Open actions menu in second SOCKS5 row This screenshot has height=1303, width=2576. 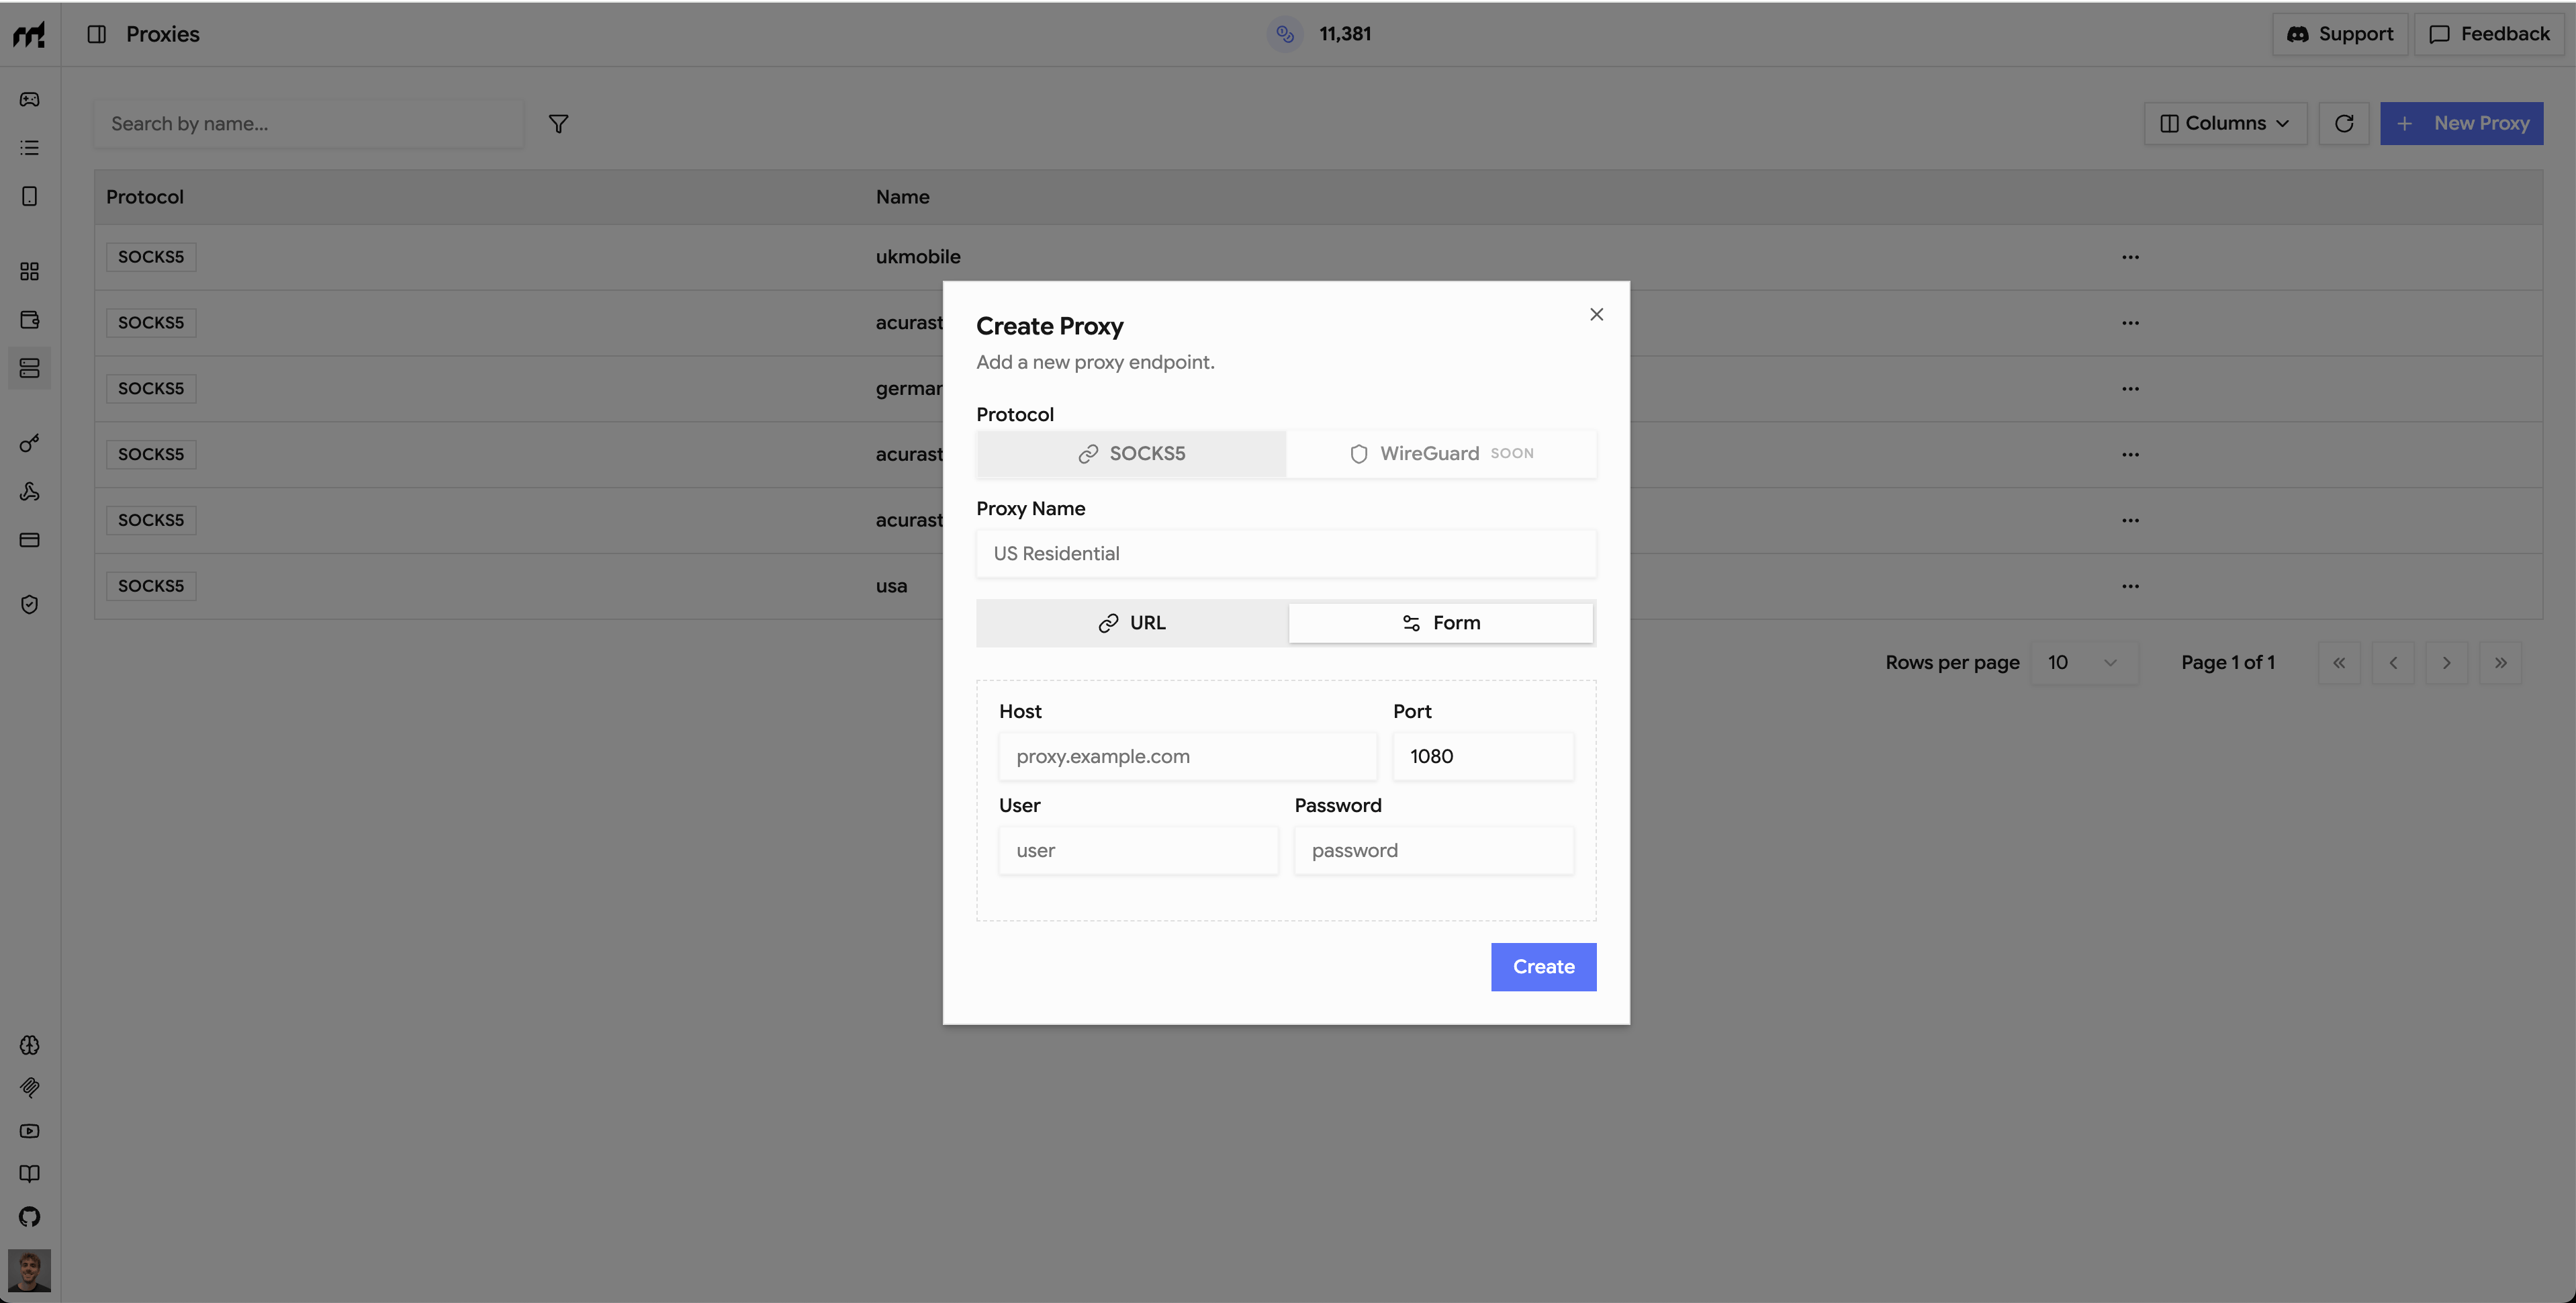click(2130, 323)
